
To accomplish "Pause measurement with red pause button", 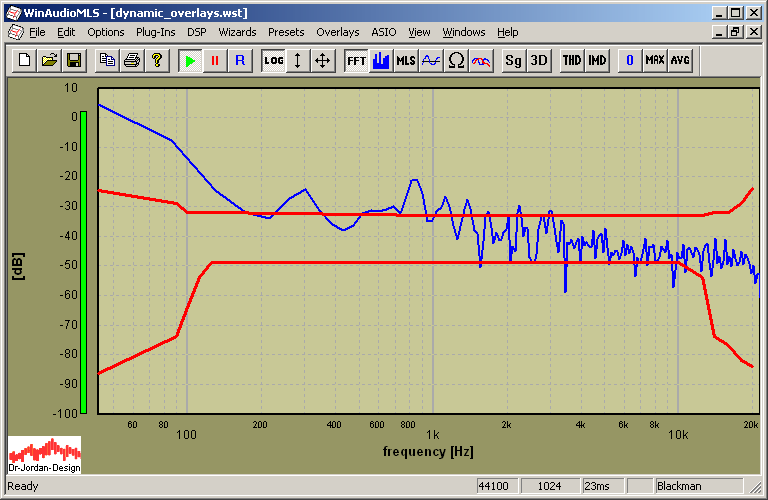I will [214, 60].
